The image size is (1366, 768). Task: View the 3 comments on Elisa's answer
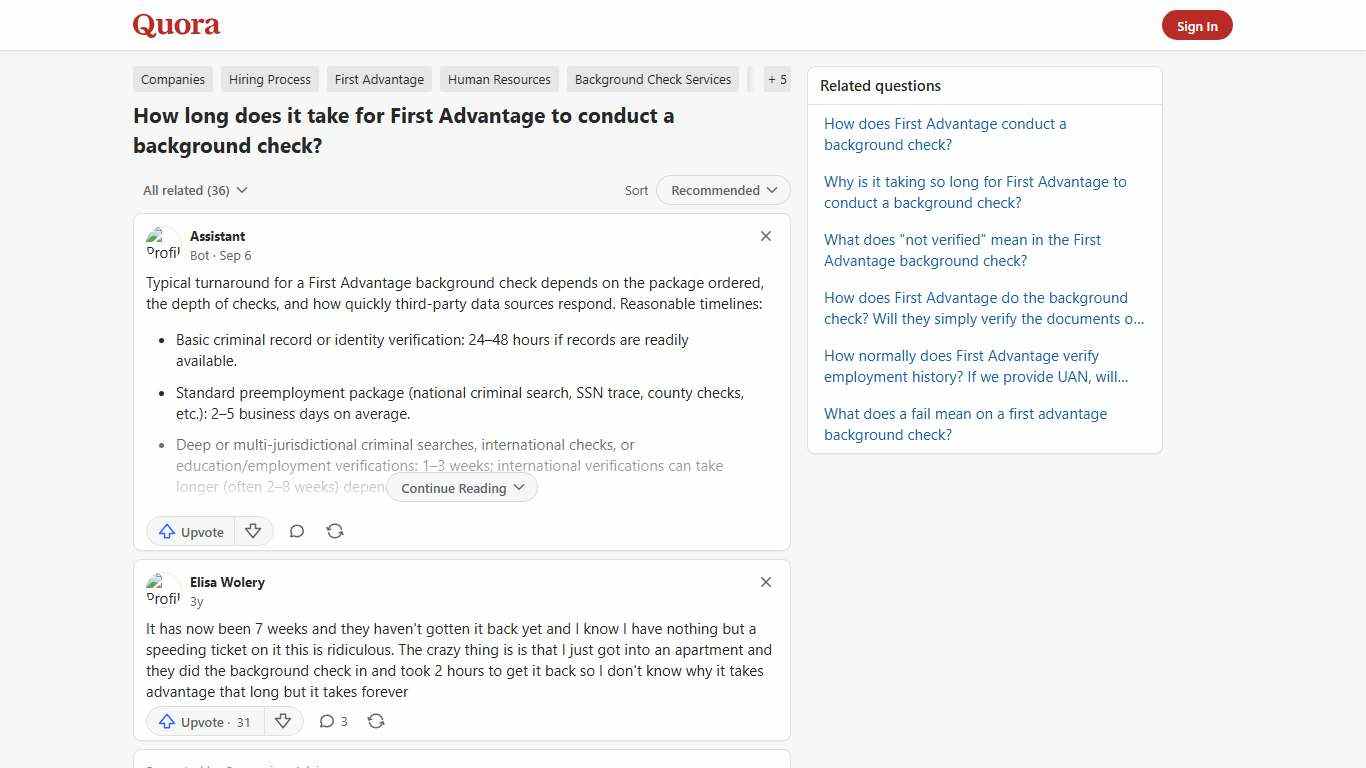(x=333, y=721)
